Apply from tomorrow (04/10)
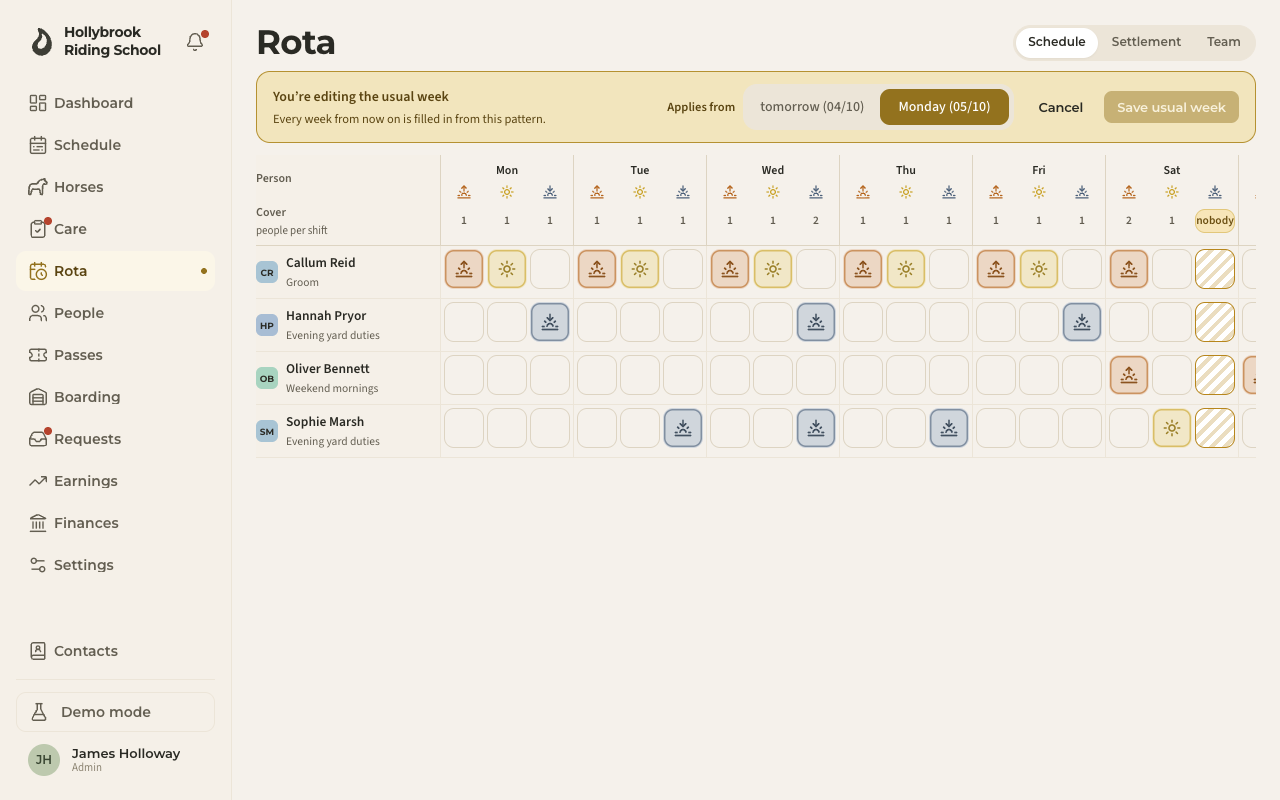The height and width of the screenshot is (800, 1280). pyautogui.click(x=812, y=107)
